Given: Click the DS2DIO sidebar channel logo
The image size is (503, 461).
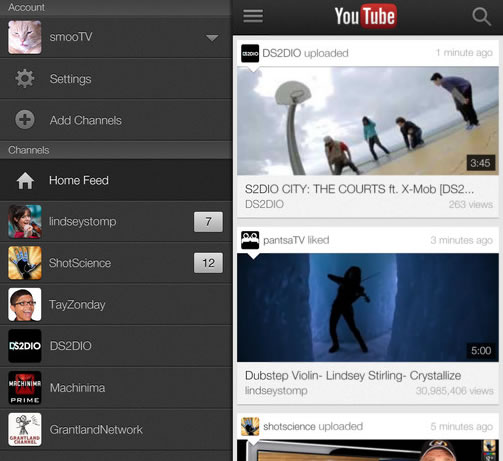Looking at the screenshot, I should pyautogui.click(x=25, y=346).
